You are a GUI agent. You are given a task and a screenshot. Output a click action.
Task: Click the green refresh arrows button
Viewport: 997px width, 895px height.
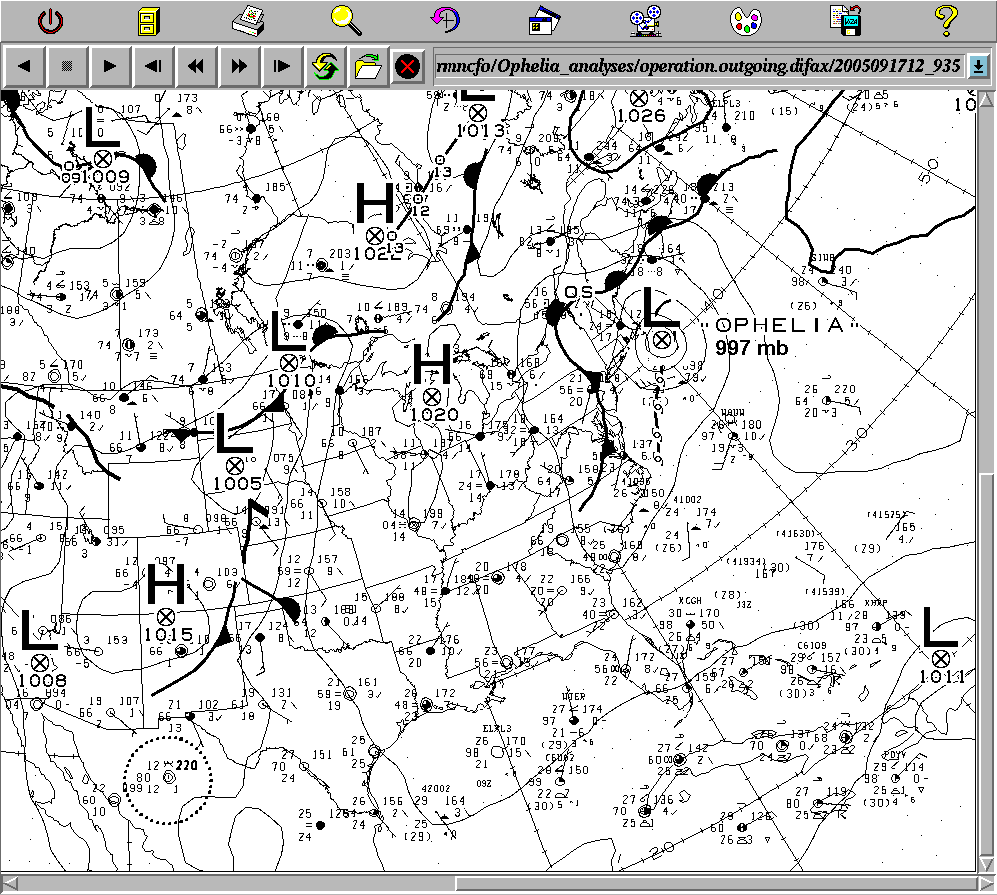324,67
